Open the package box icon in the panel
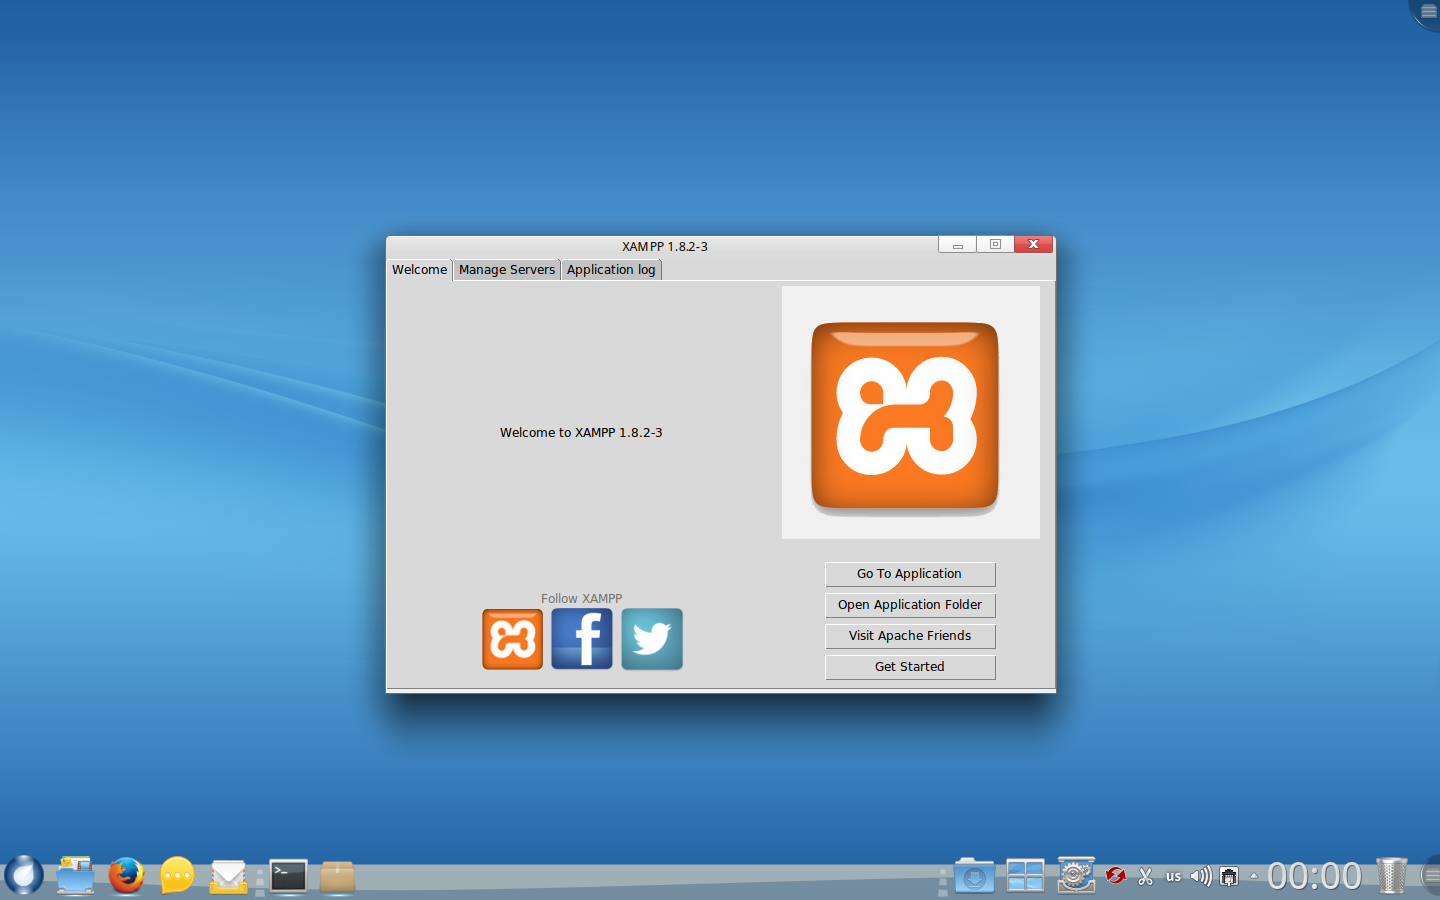 pyautogui.click(x=338, y=877)
